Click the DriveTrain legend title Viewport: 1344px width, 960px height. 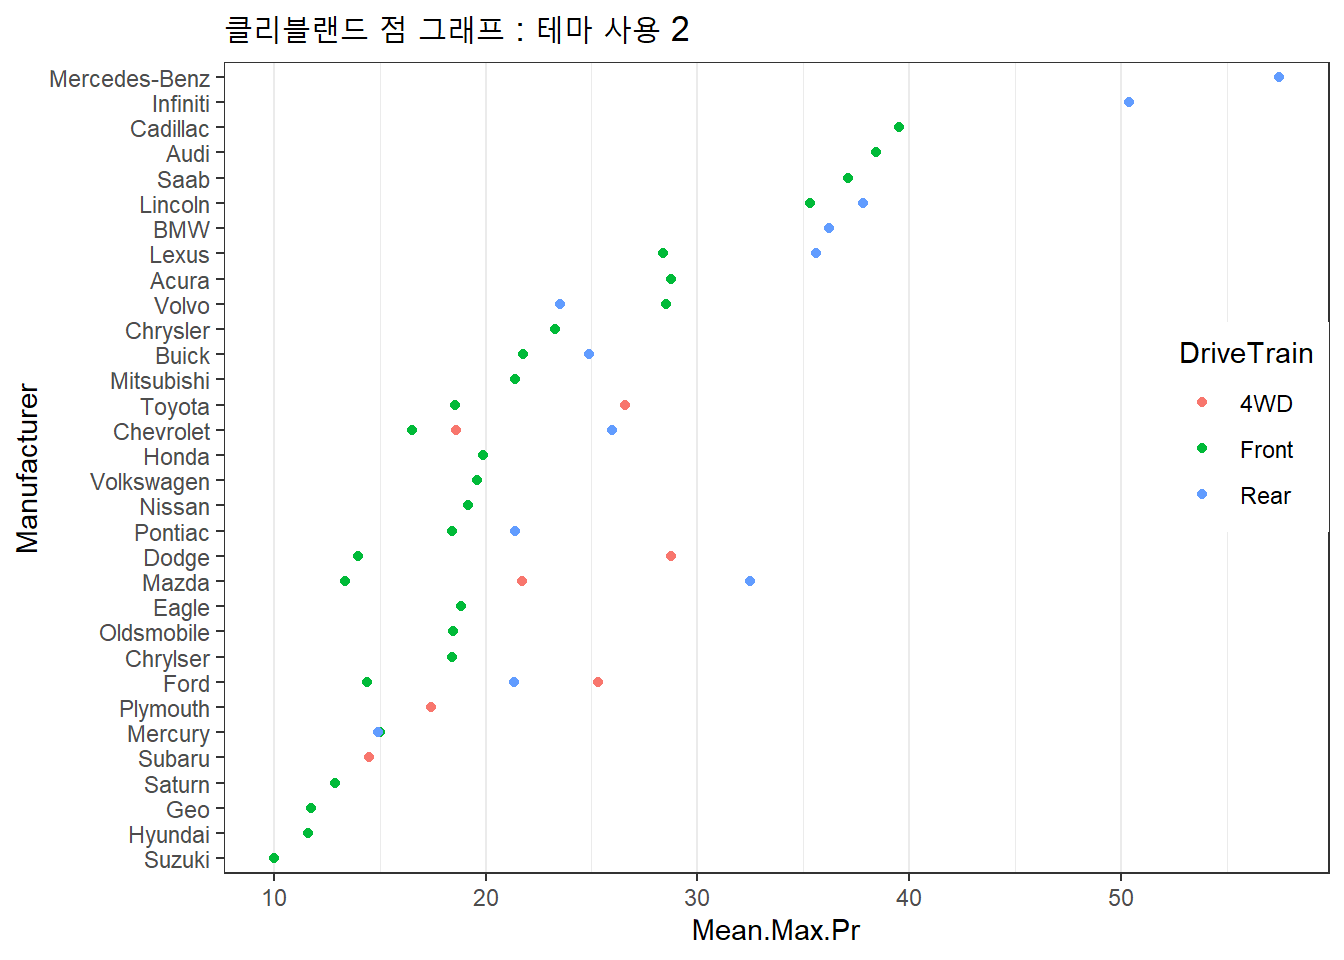click(x=1246, y=353)
